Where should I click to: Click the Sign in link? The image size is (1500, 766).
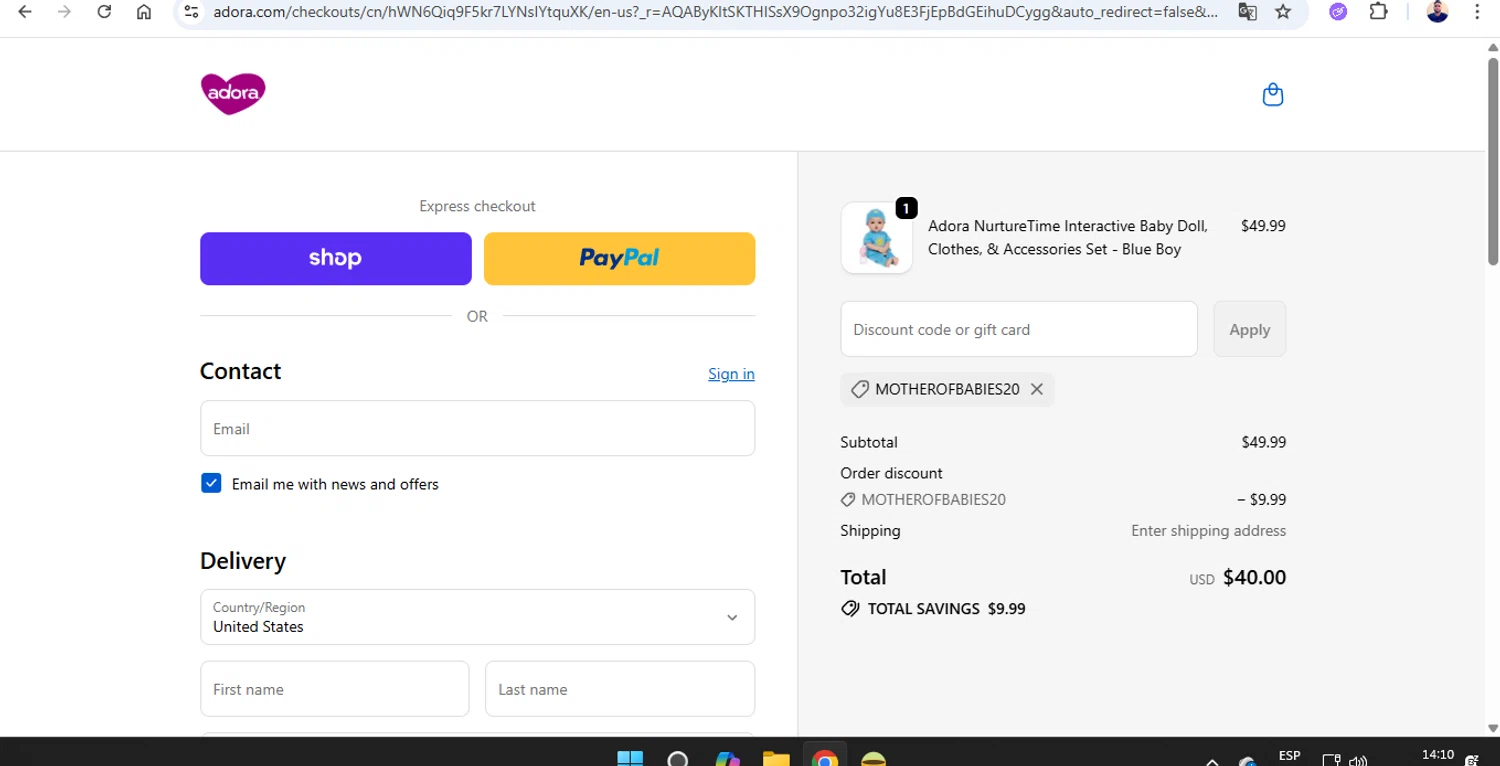[731, 374]
